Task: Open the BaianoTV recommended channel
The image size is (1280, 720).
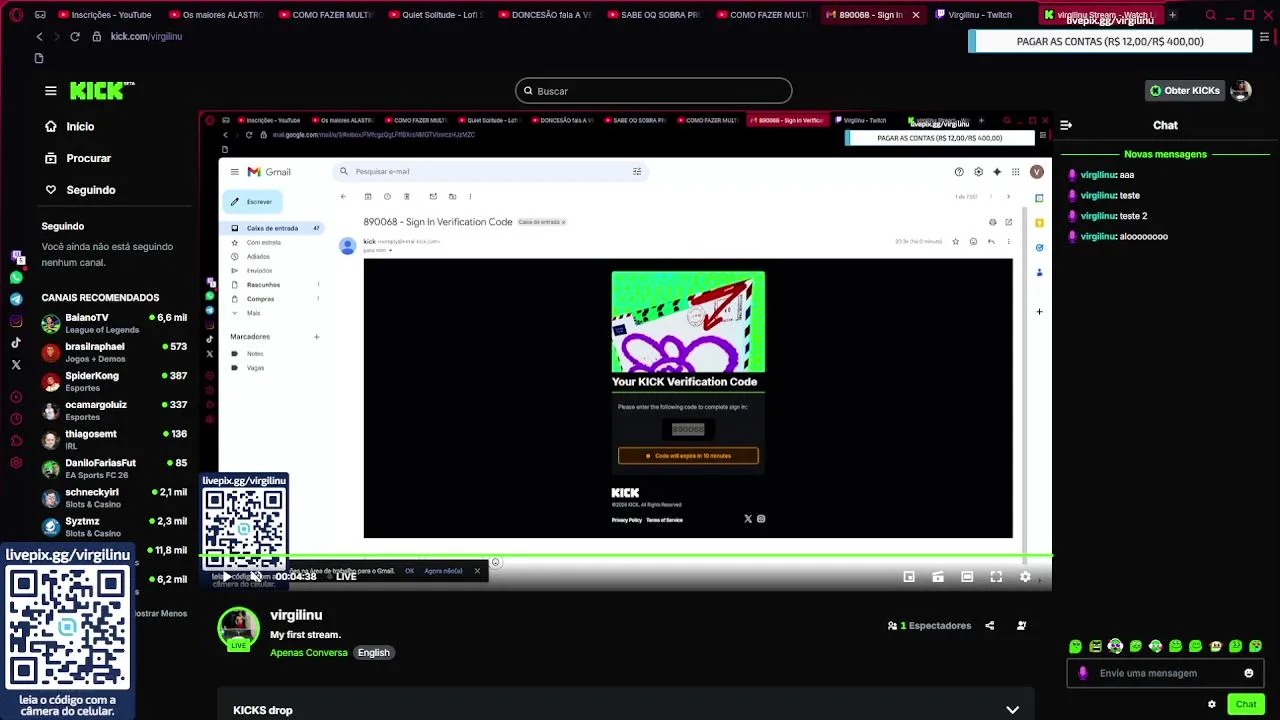Action: pos(115,323)
